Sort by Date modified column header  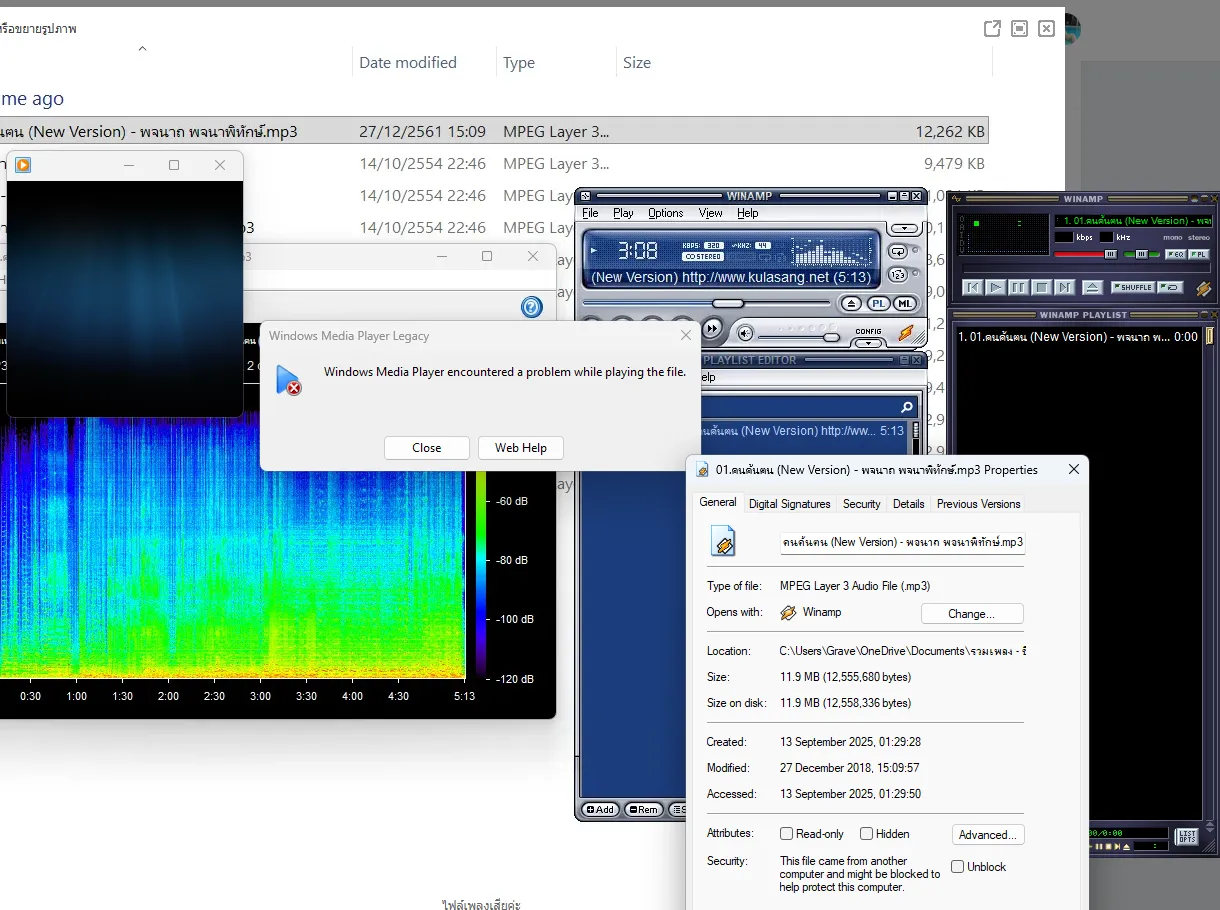[408, 62]
